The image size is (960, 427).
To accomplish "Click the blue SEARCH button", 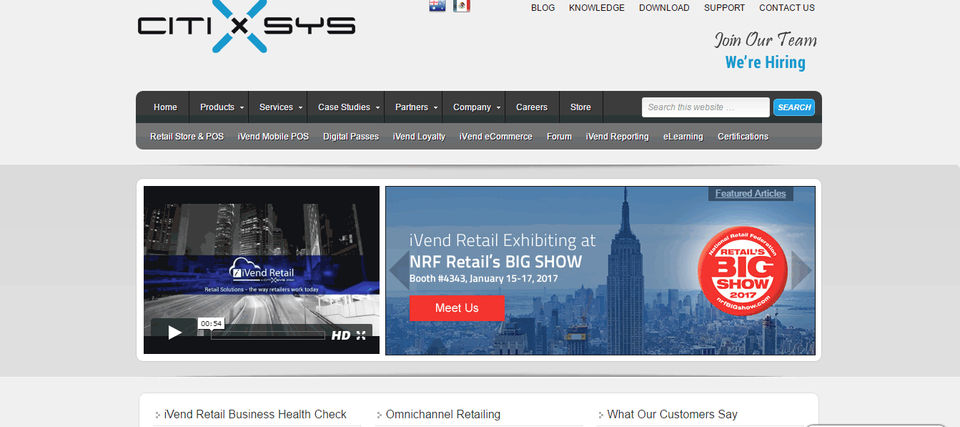I will coord(794,107).
